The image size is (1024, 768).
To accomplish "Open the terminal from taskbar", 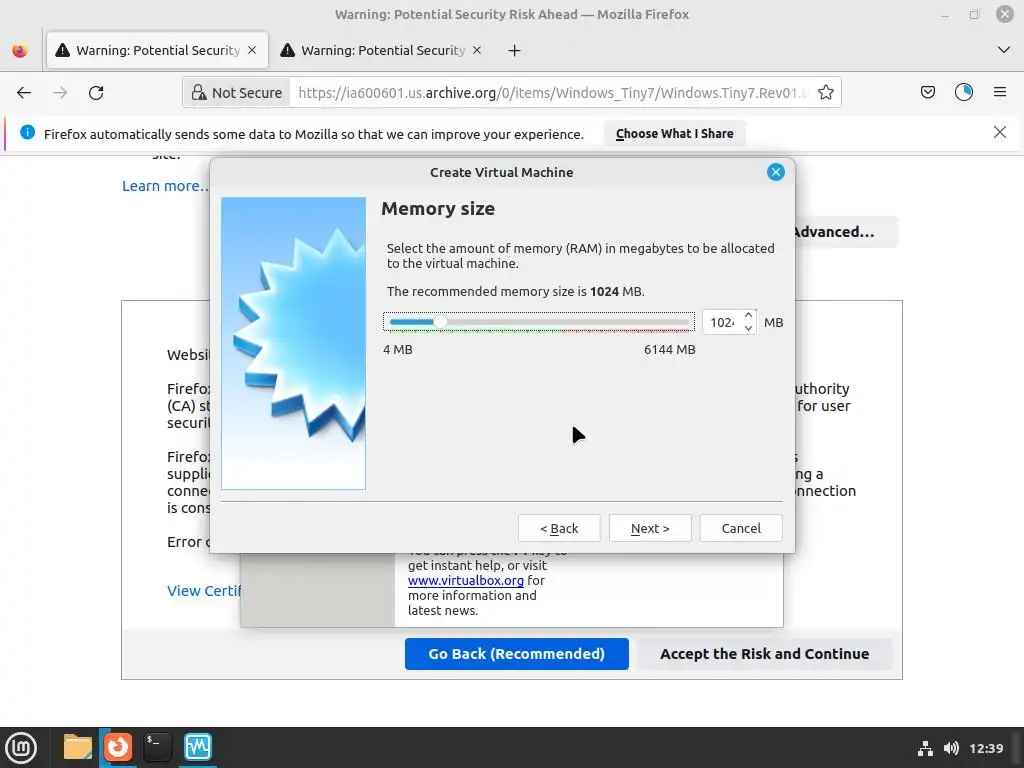I will click(157, 747).
